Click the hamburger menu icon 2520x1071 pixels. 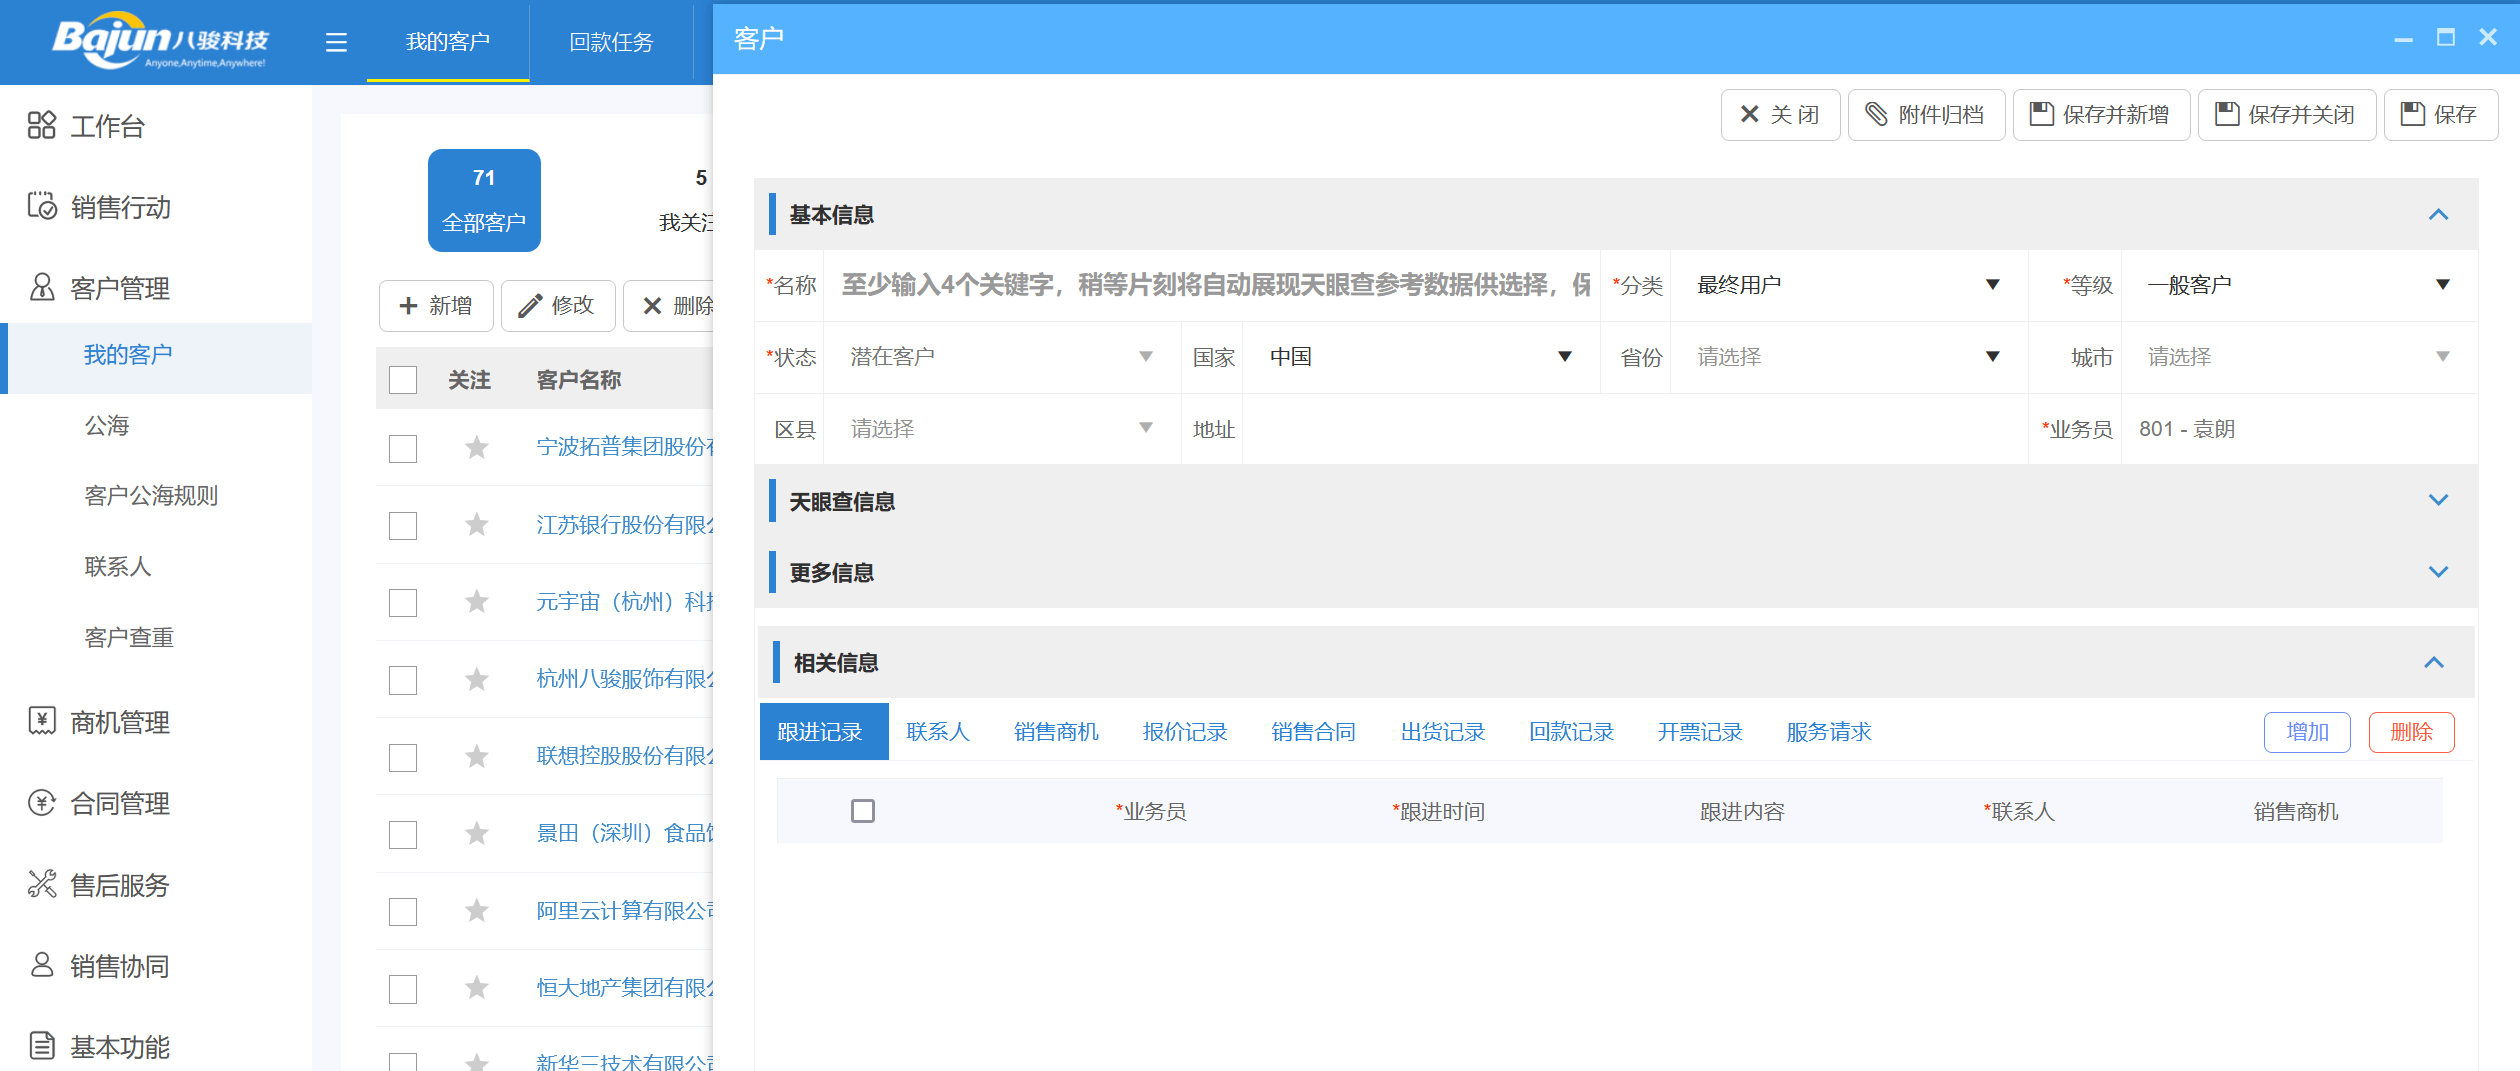pos(336,43)
